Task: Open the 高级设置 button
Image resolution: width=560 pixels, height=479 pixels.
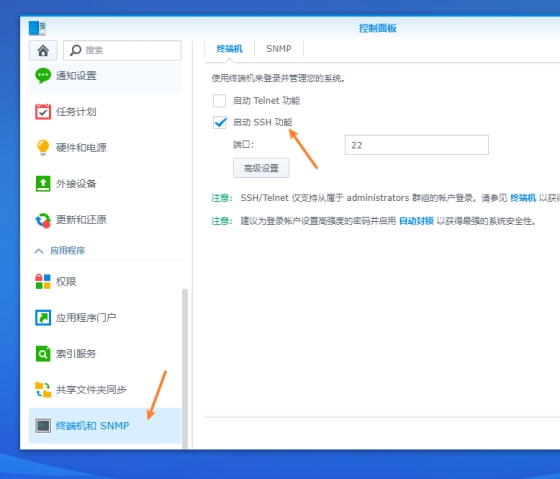Action: tap(261, 168)
